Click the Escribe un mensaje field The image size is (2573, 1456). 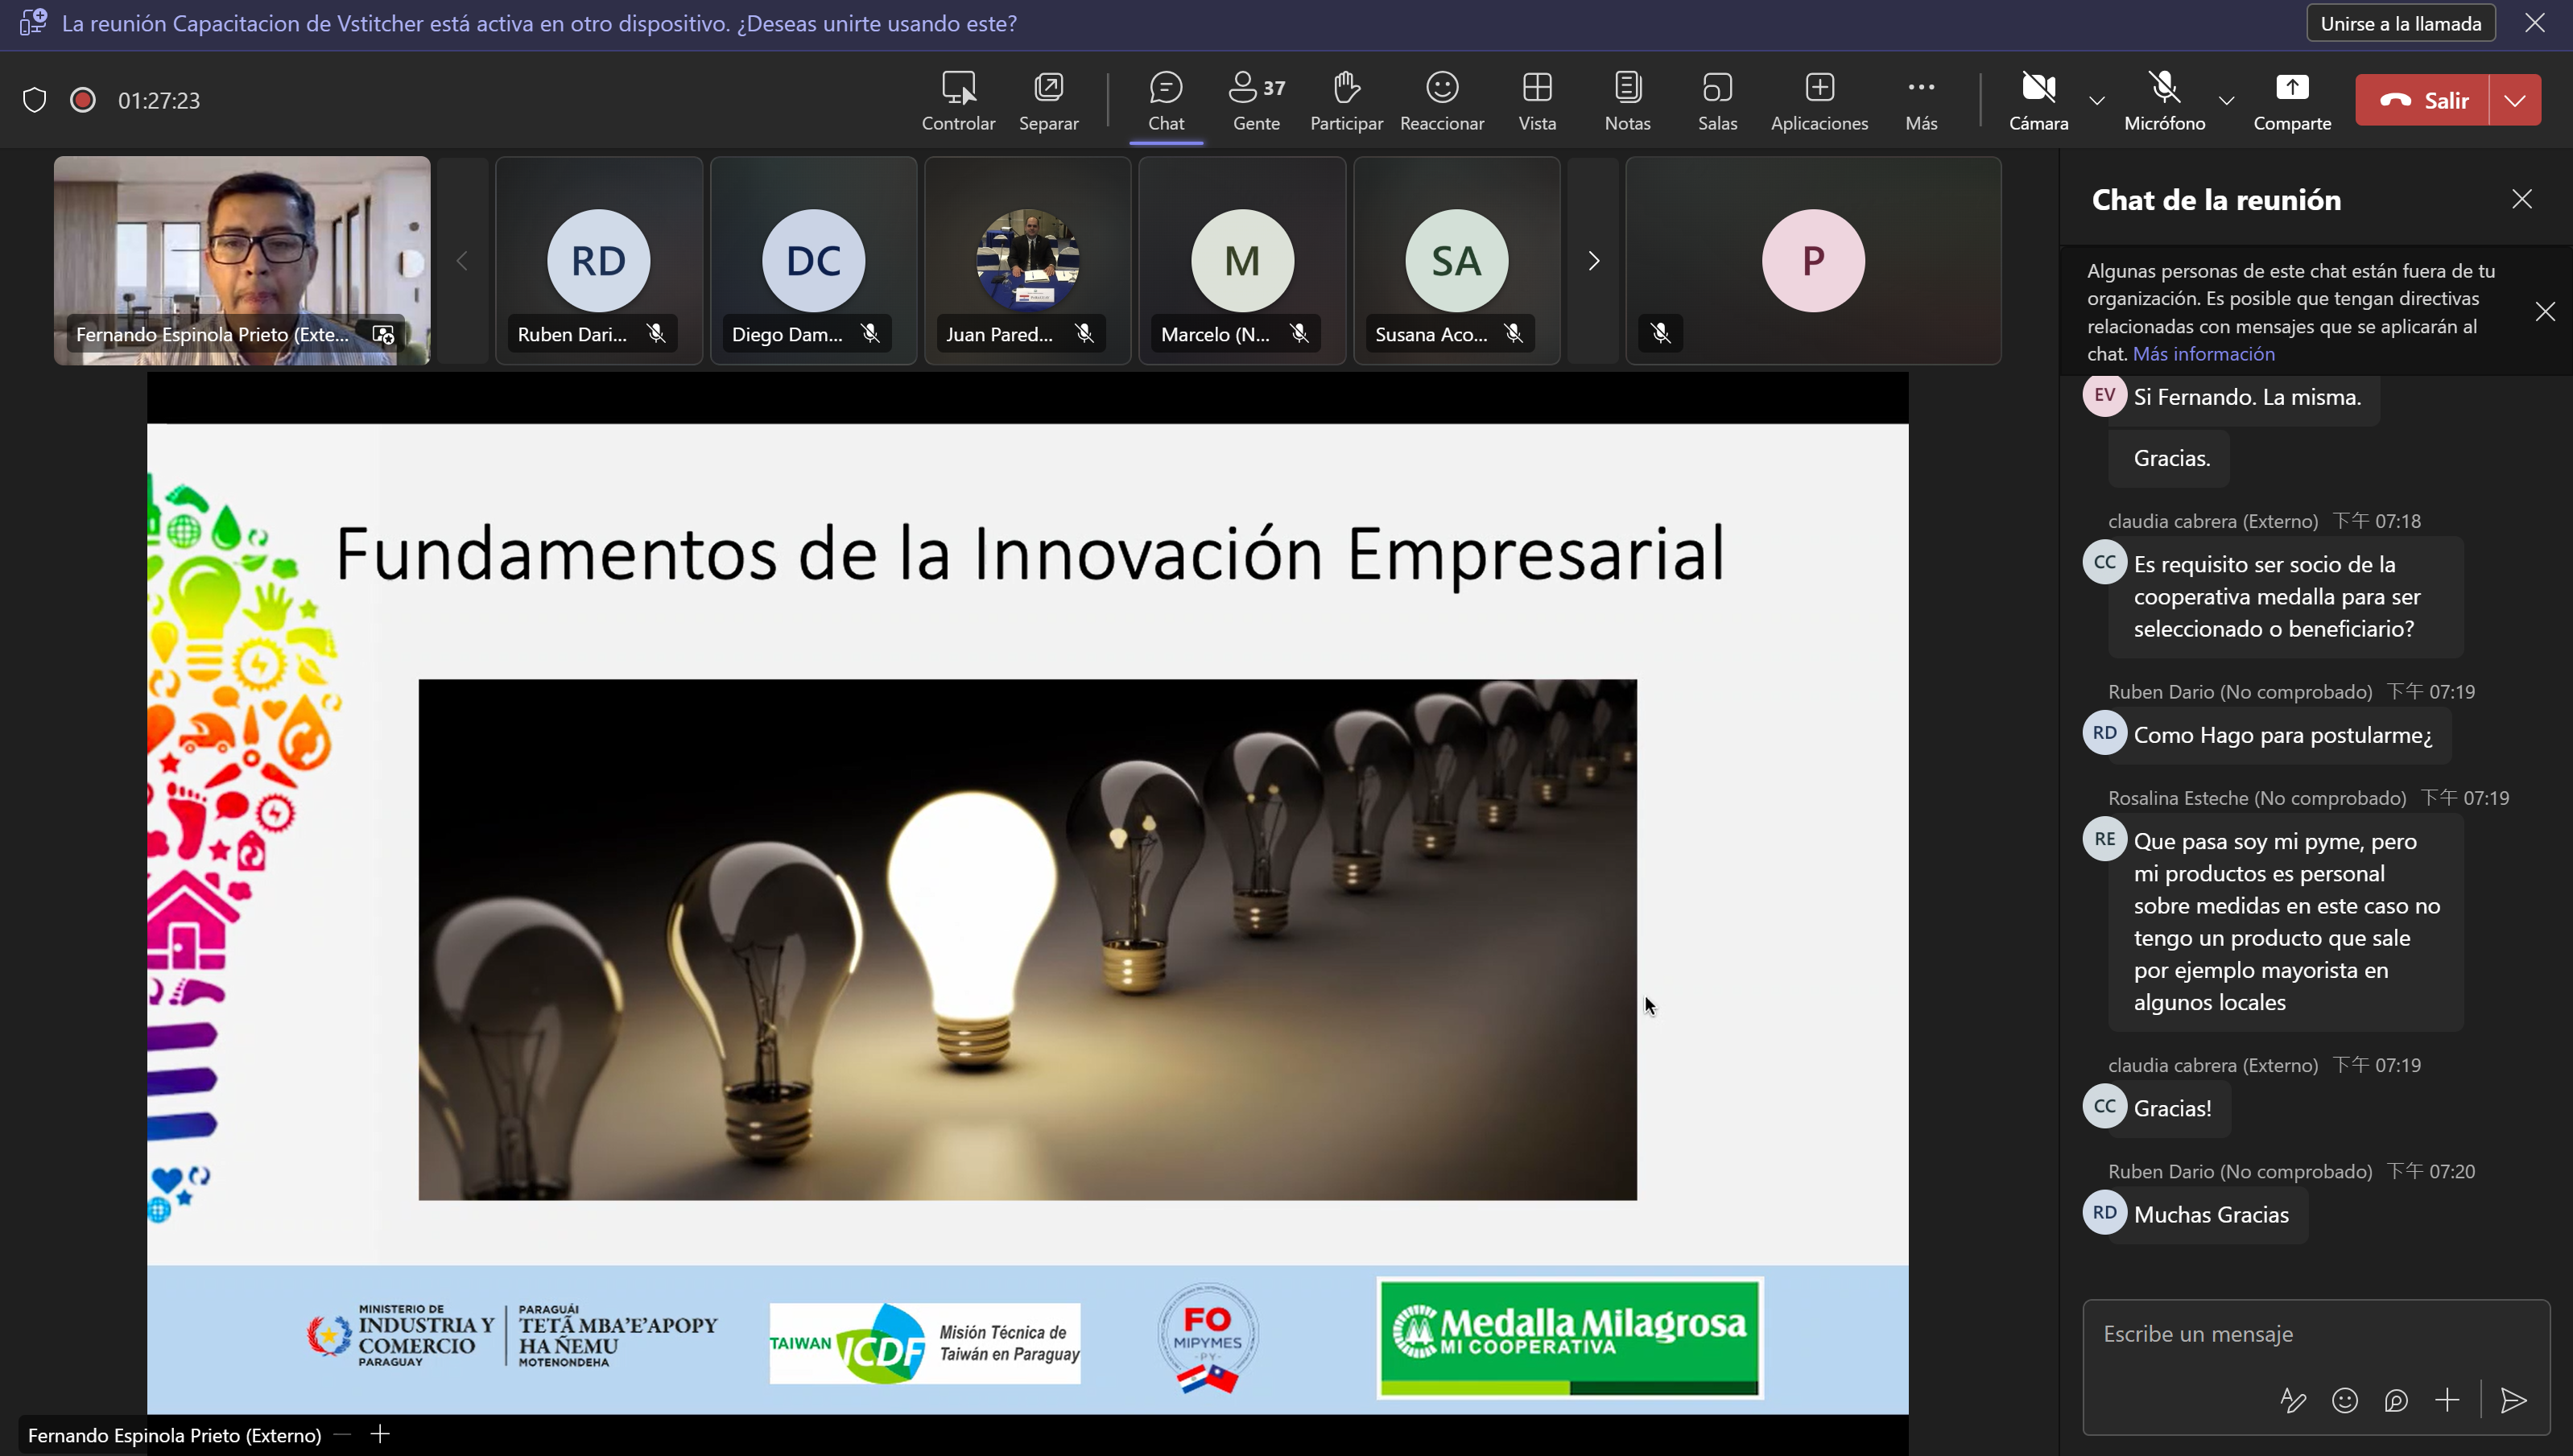click(2315, 1334)
